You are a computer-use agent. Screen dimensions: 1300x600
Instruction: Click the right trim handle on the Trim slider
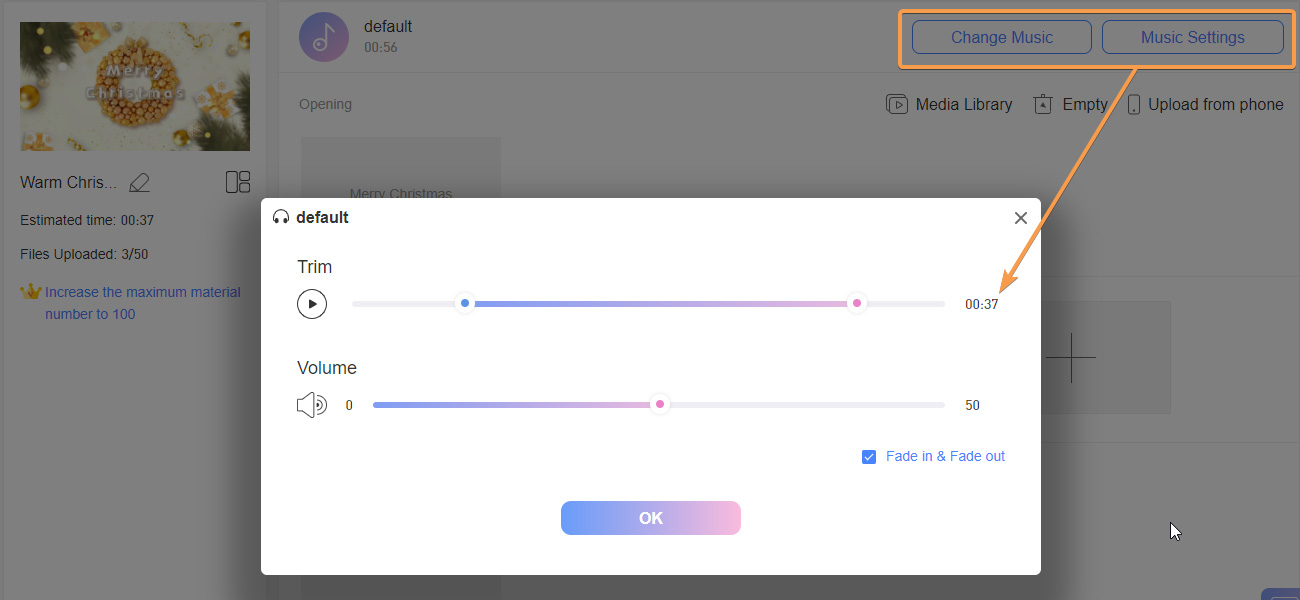tap(857, 302)
